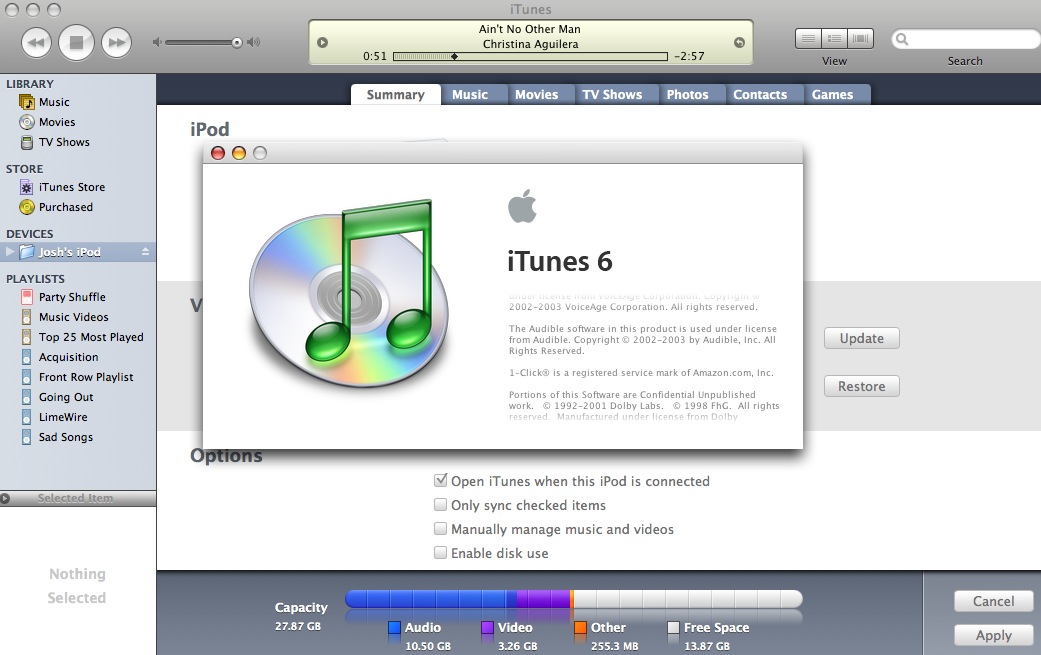Click the Update button
Image resolution: width=1041 pixels, height=655 pixels.
pos(862,338)
